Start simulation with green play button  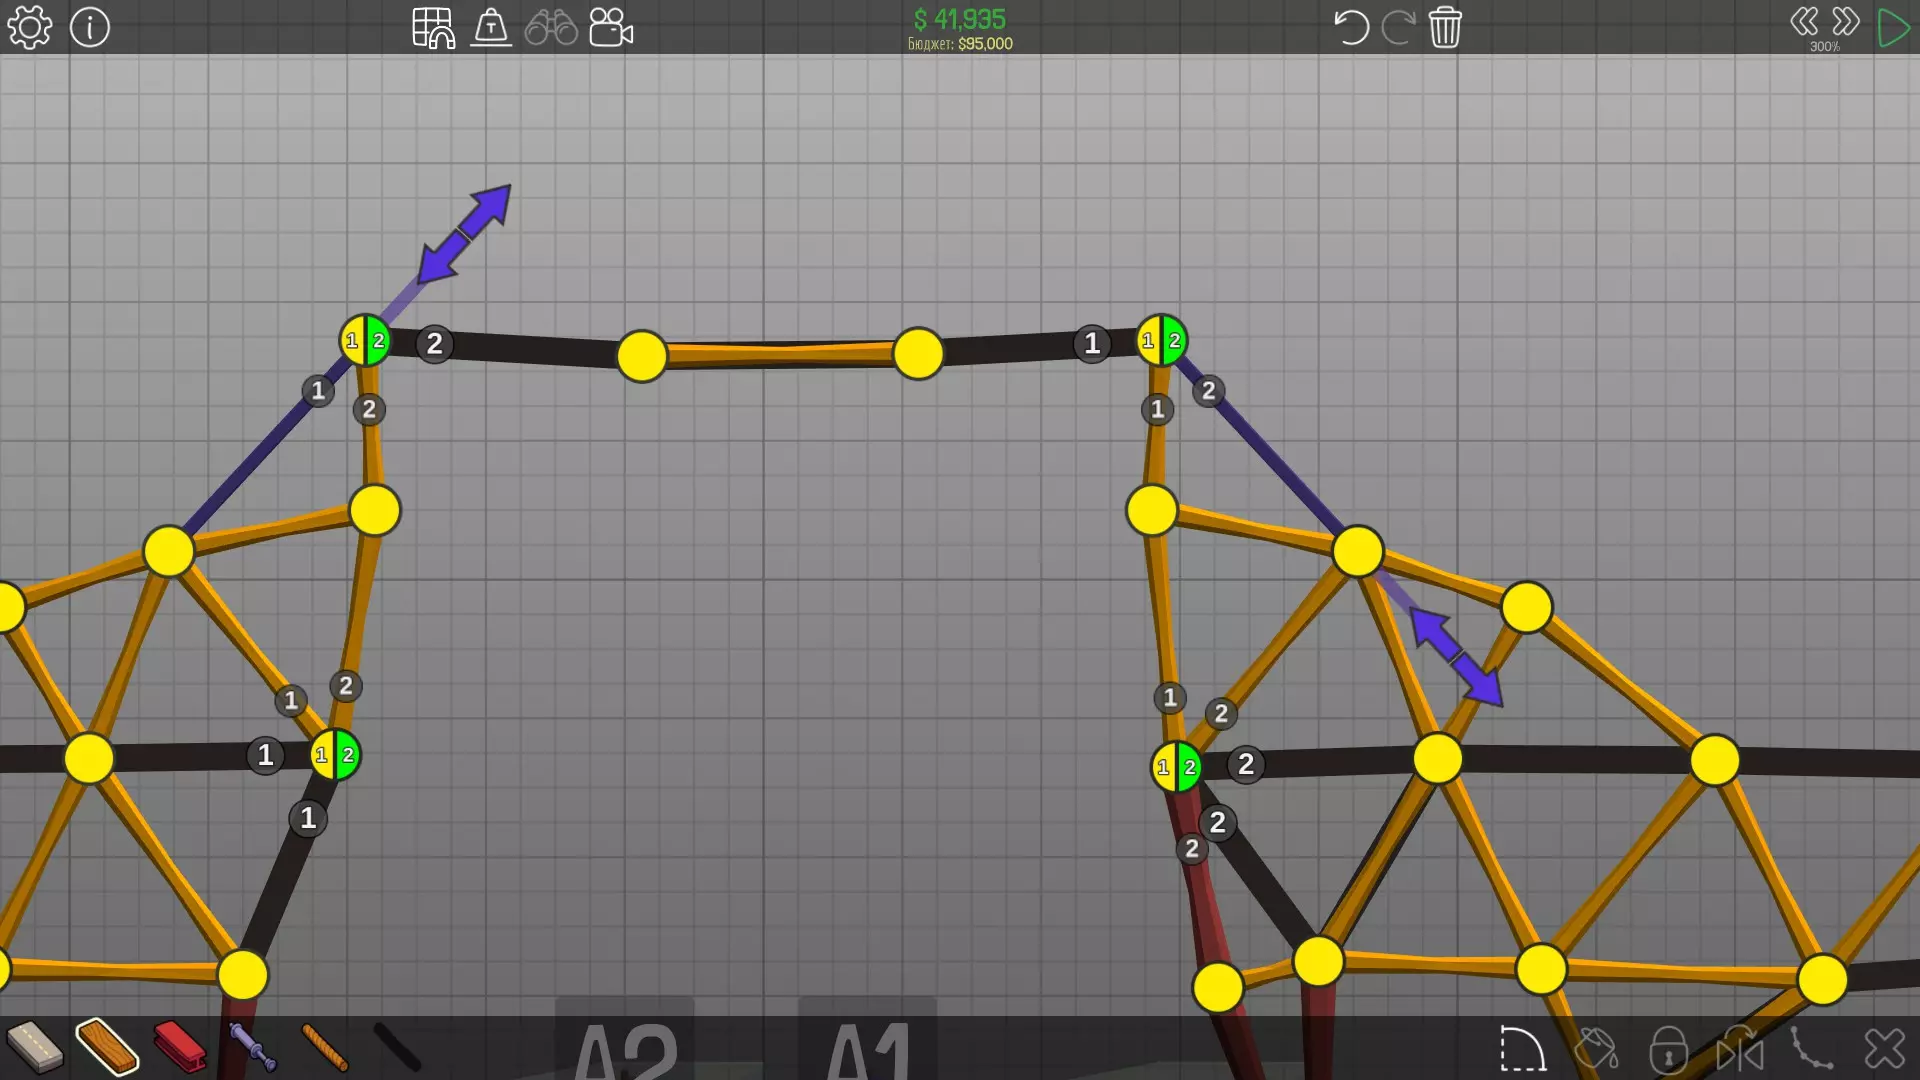[1892, 27]
